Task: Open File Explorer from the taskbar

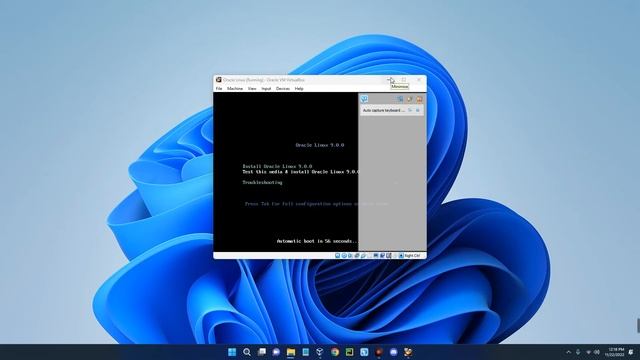Action: pyautogui.click(x=291, y=352)
